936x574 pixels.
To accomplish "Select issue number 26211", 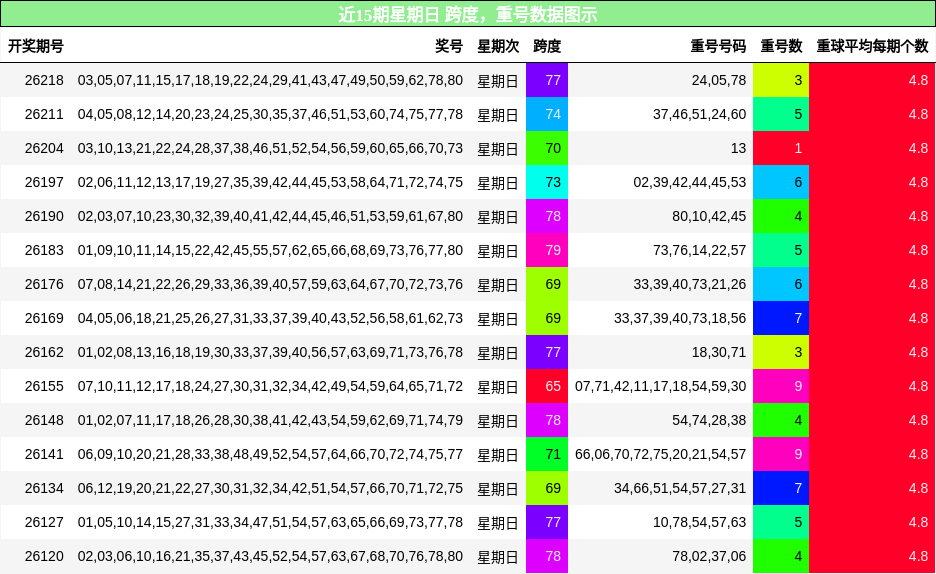I will tap(44, 115).
